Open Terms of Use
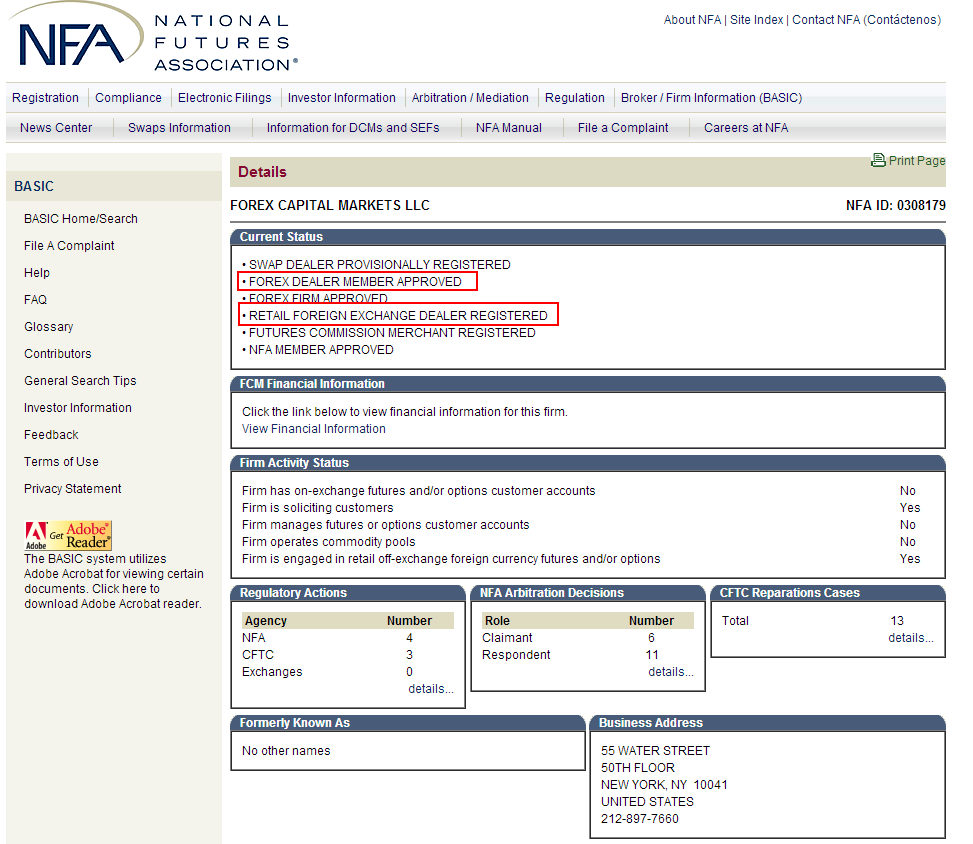 tap(61, 462)
